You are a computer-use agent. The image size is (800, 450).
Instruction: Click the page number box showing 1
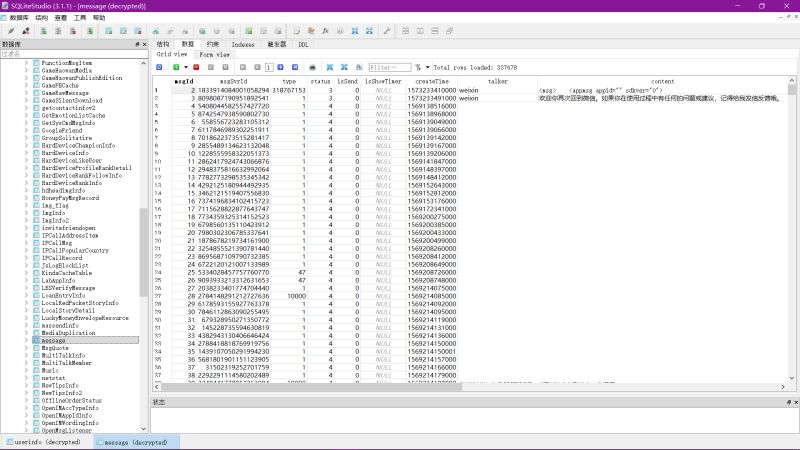pyautogui.click(x=269, y=67)
